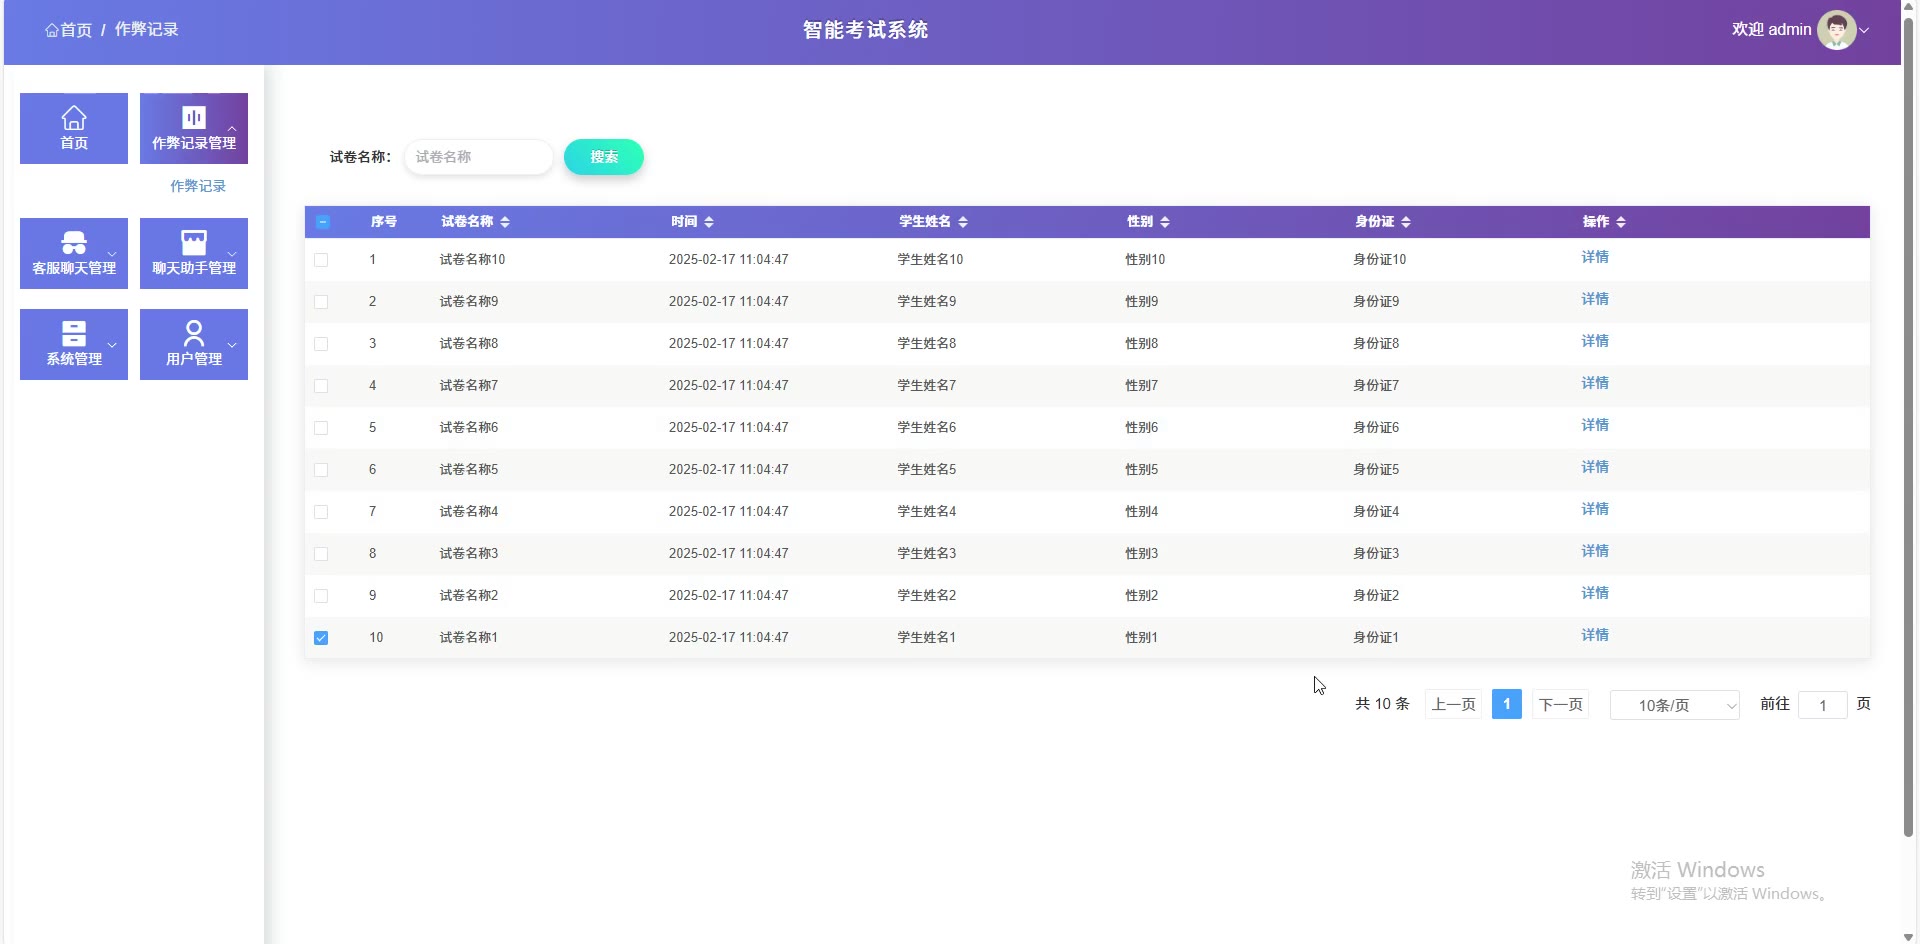Uncheck the row checkbox for 试卷名称1
This screenshot has width=1920, height=944.
pos(321,638)
